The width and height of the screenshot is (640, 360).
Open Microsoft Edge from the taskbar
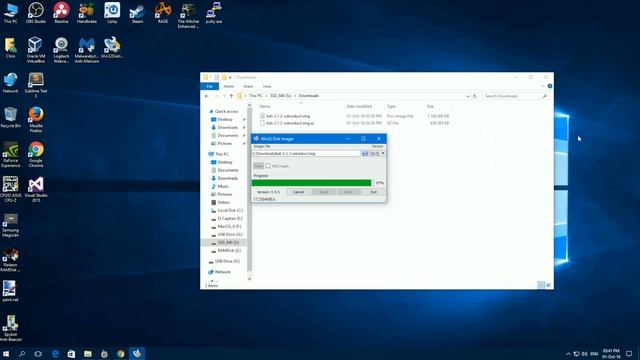[55, 353]
